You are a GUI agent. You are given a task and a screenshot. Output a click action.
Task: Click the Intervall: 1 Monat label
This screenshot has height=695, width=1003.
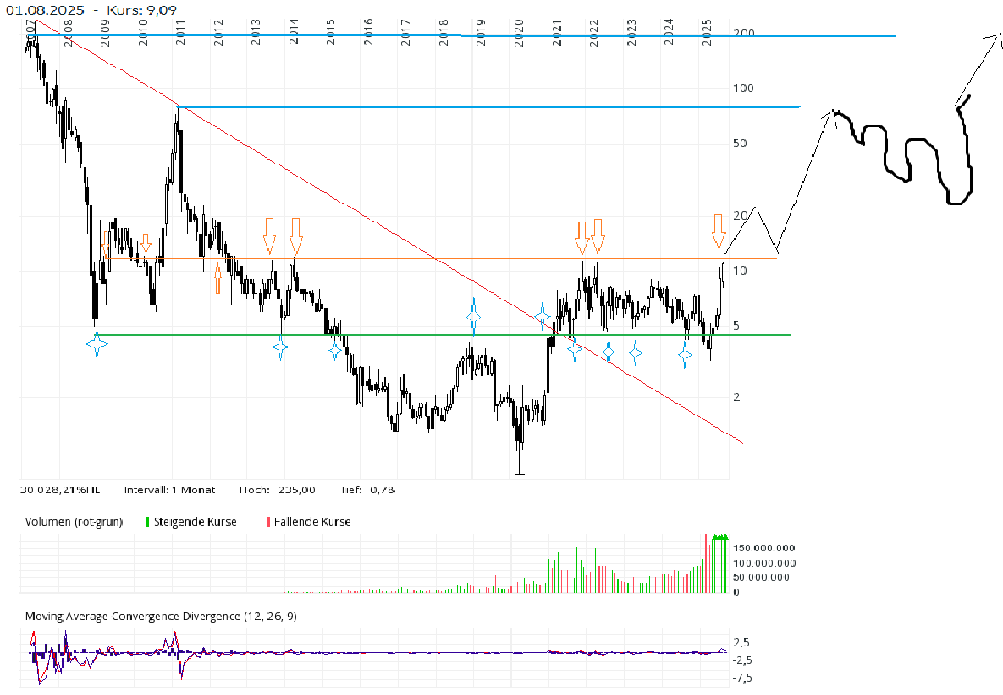170,490
